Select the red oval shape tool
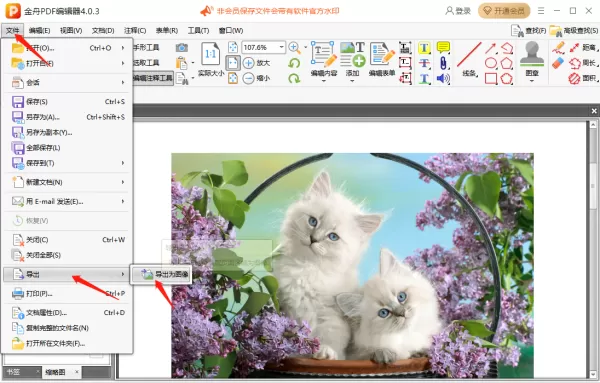The height and width of the screenshot is (383, 600). (x=491, y=63)
